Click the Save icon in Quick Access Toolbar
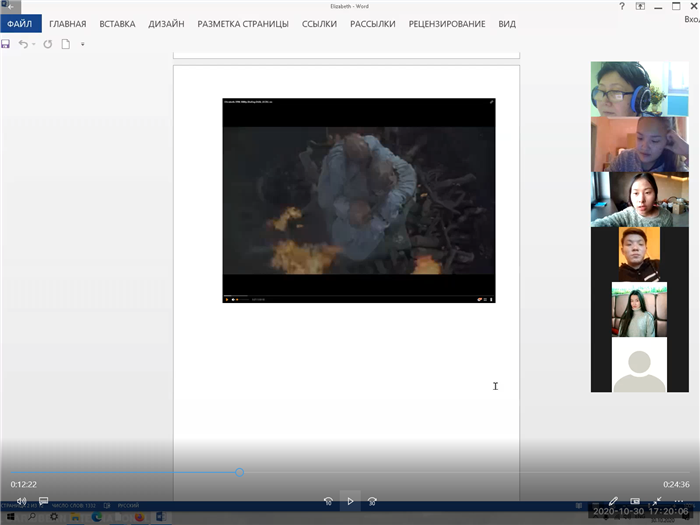 pyautogui.click(x=6, y=44)
